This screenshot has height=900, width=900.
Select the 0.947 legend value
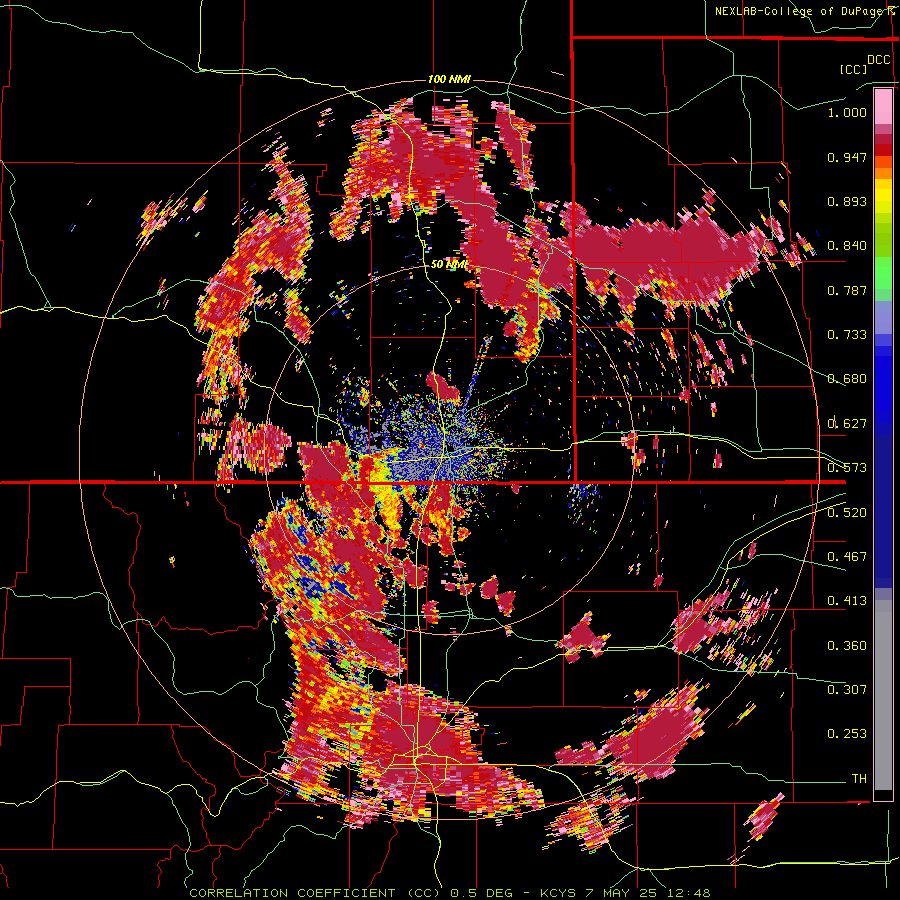click(x=847, y=157)
